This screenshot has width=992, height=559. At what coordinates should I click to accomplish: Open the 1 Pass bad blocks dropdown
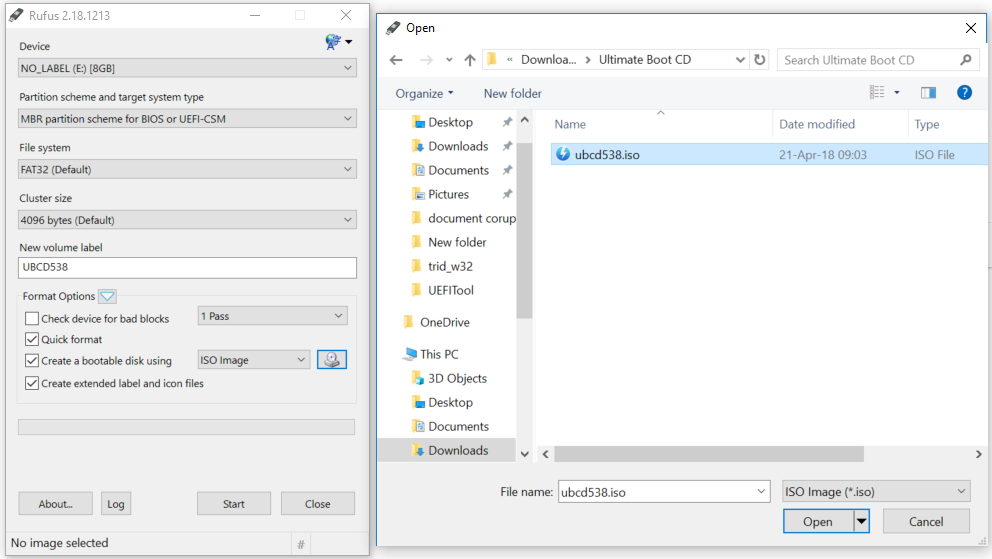[273, 316]
